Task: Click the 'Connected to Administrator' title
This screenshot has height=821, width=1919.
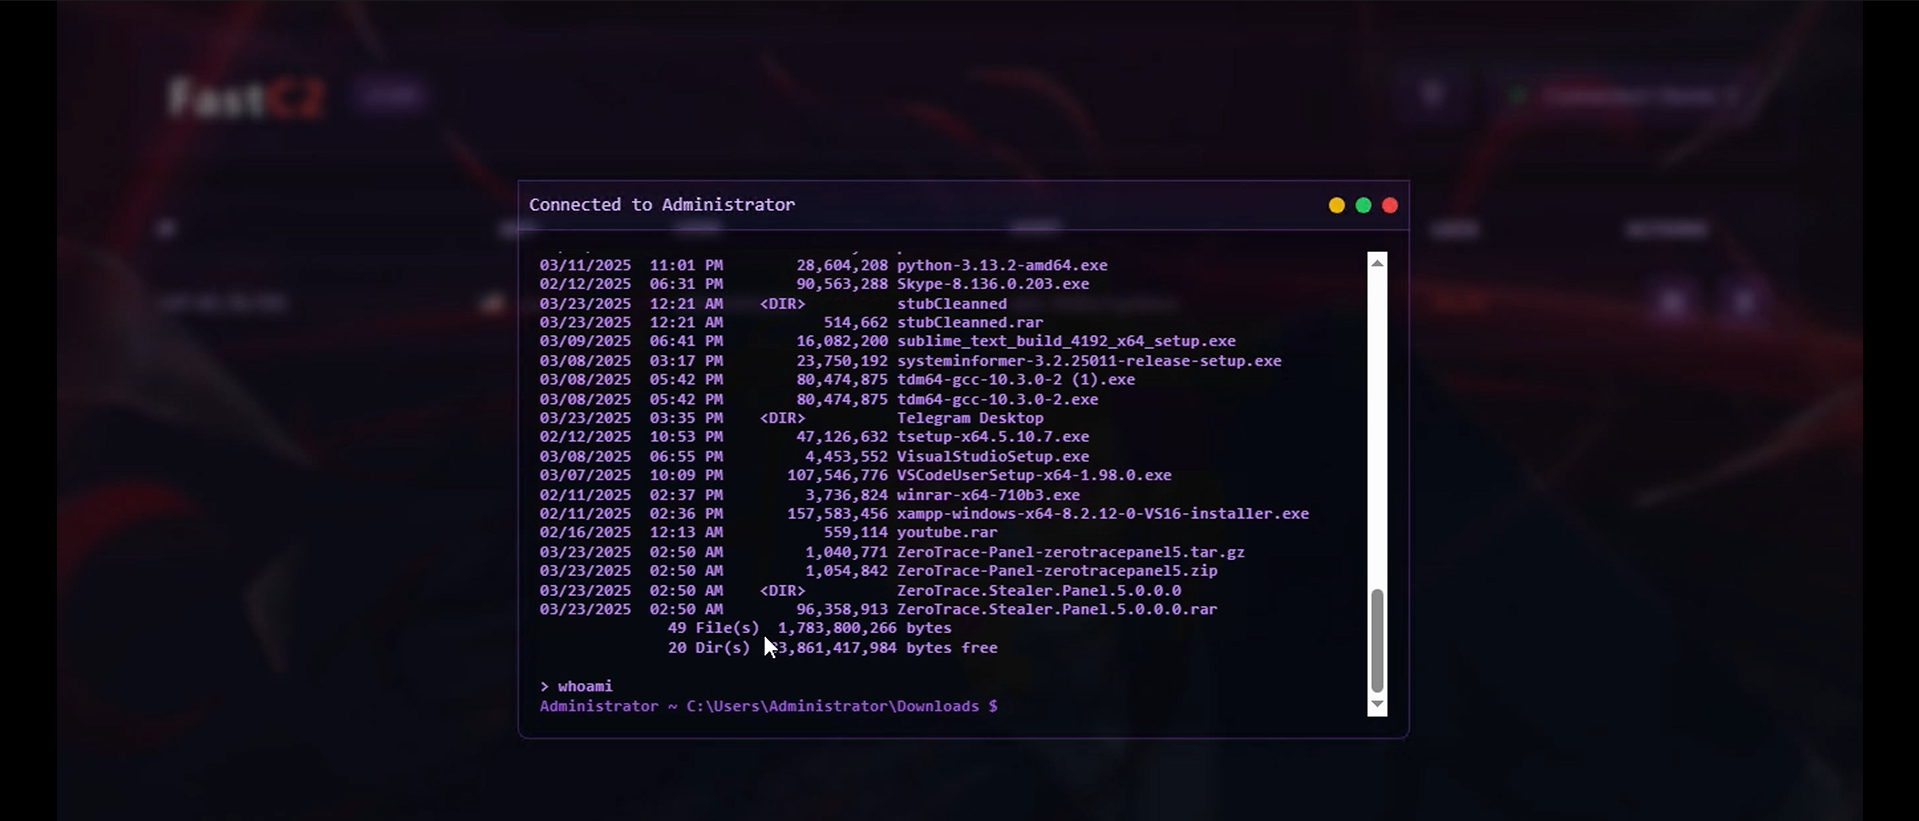Action: pyautogui.click(x=662, y=204)
